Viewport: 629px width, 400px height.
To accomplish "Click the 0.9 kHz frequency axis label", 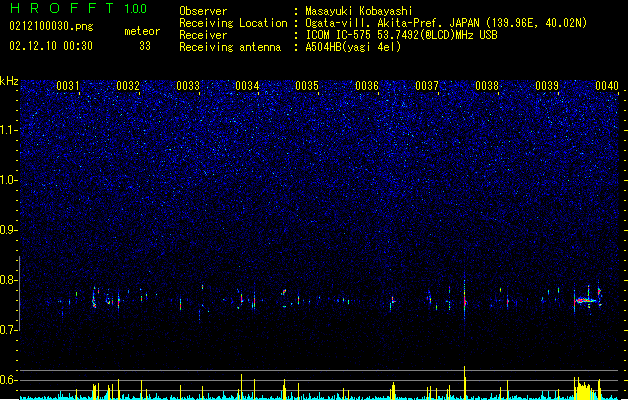I will tap(9, 230).
